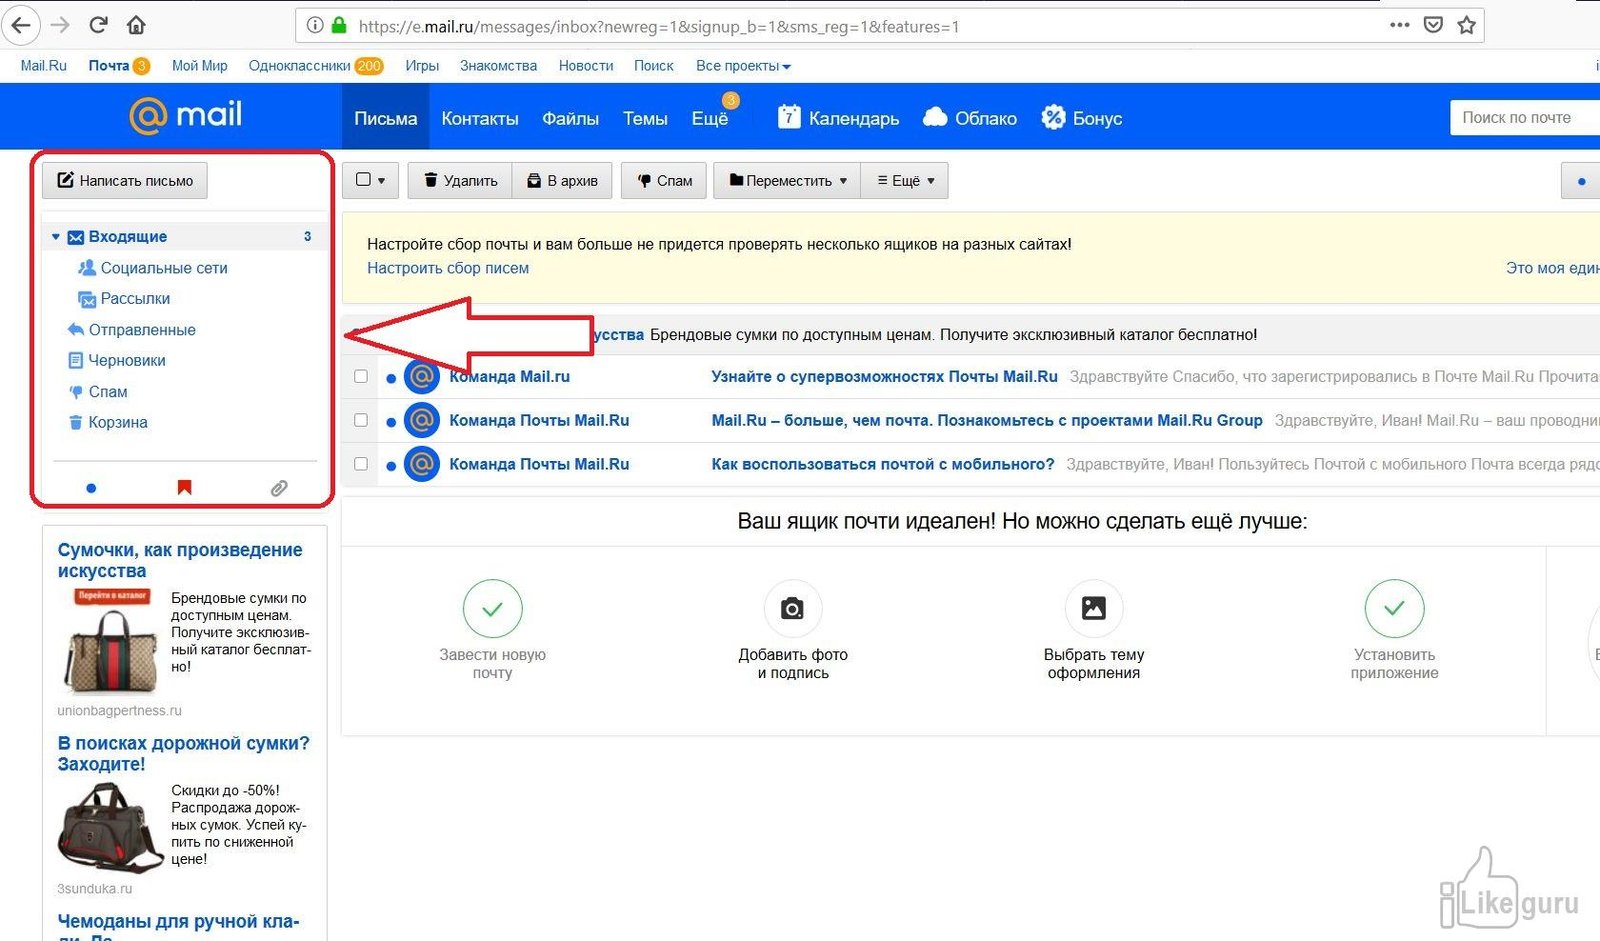
Task: Go to browser home page icon
Action: click(x=136, y=25)
